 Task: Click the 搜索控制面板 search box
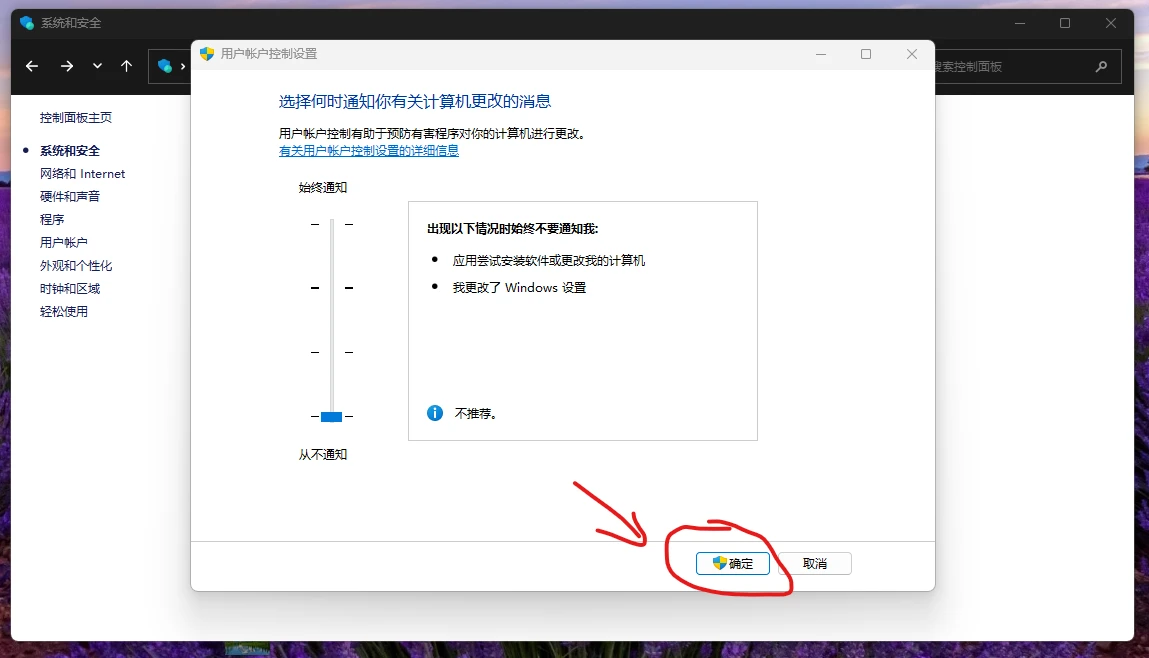point(1010,65)
